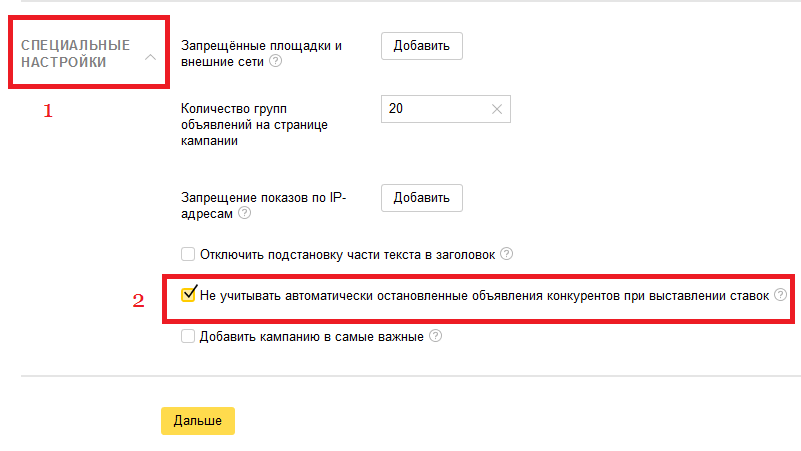Click label text Не учитывать автоматически остановленные объявления
801x451 pixels.
pos(484,296)
